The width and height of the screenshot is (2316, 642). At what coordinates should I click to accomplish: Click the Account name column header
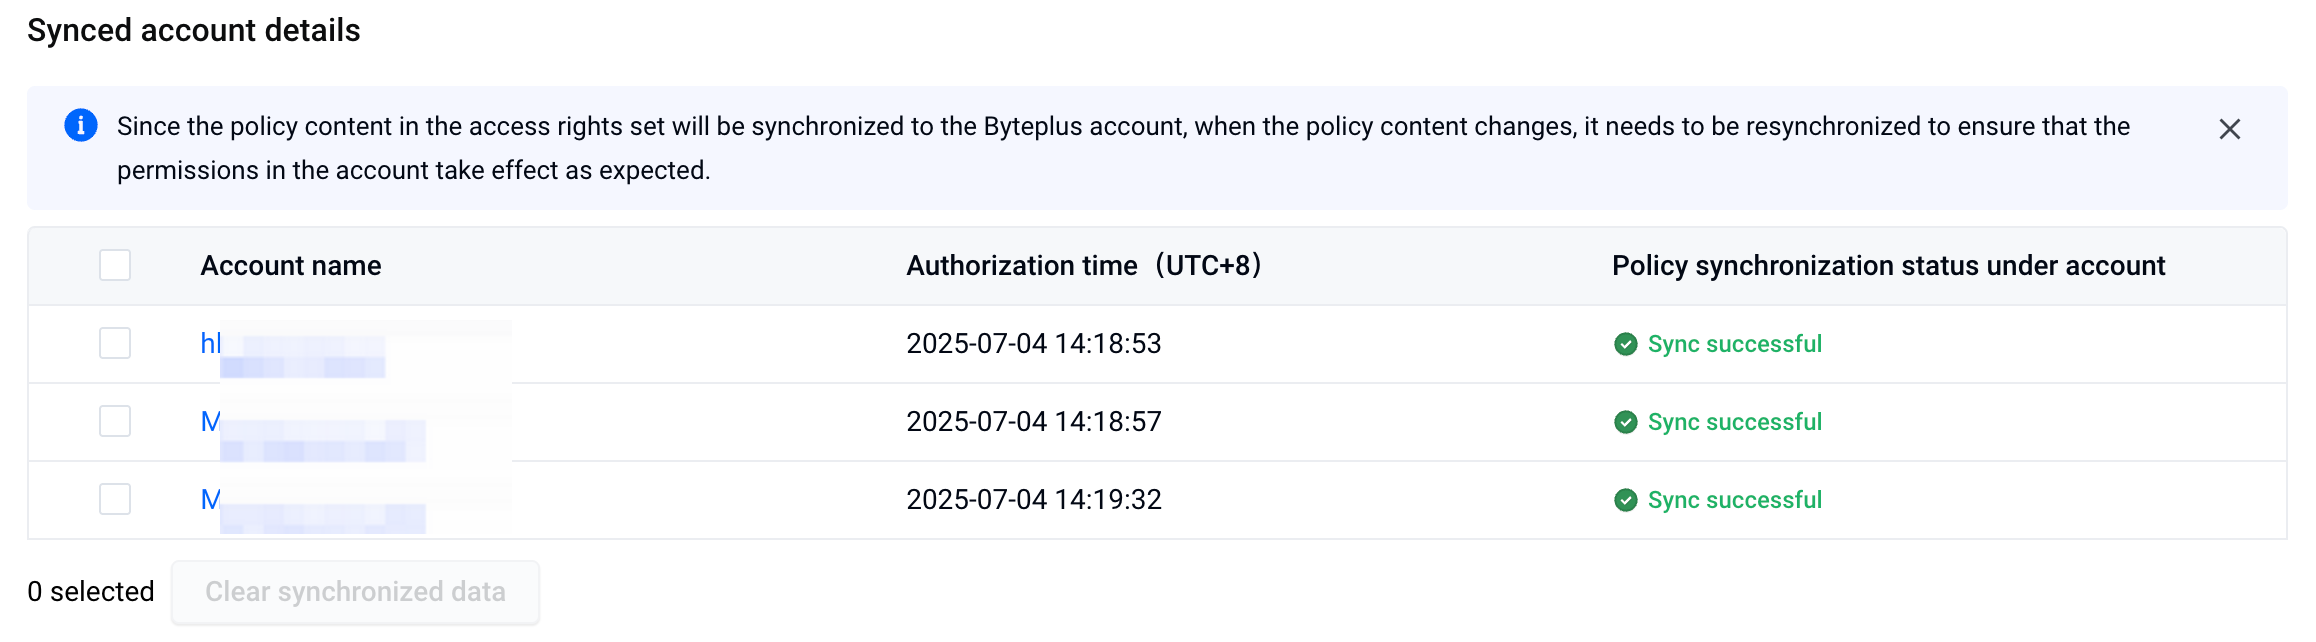[x=291, y=266]
